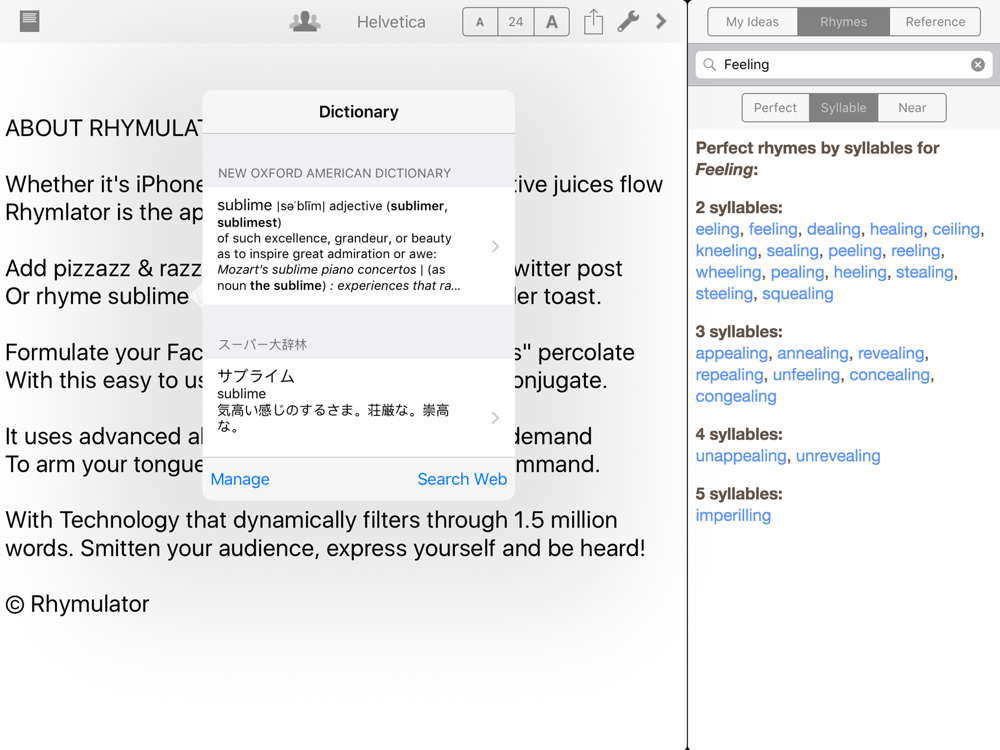Collapse side panel with chevron arrow

click(x=661, y=22)
